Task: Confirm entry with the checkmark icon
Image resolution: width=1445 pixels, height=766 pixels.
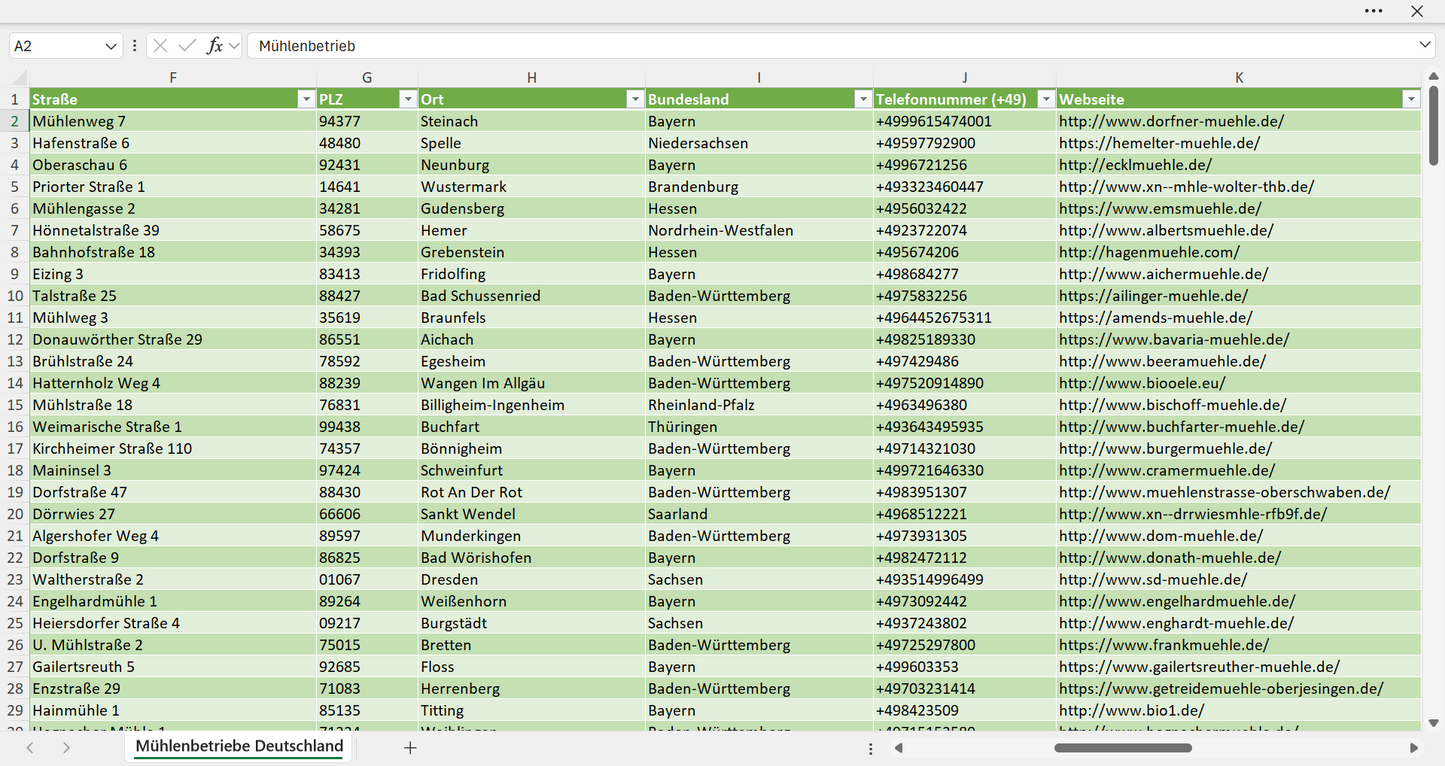Action: point(187,46)
